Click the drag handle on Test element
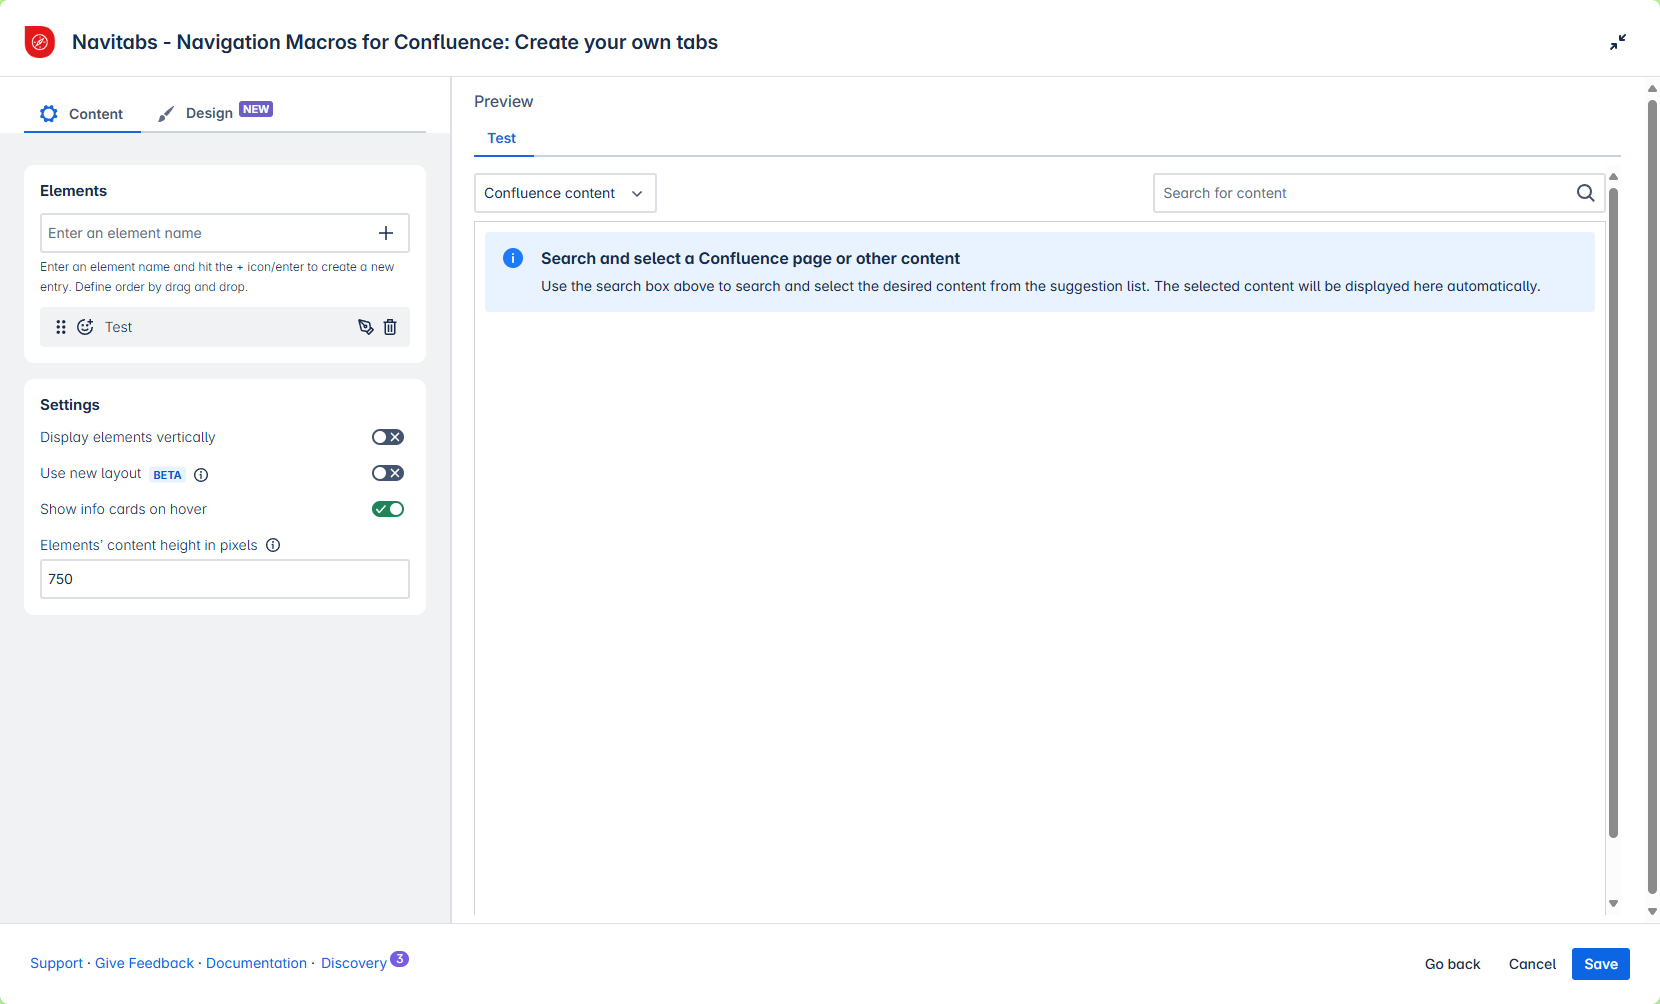The width and height of the screenshot is (1660, 1004). tap(61, 327)
